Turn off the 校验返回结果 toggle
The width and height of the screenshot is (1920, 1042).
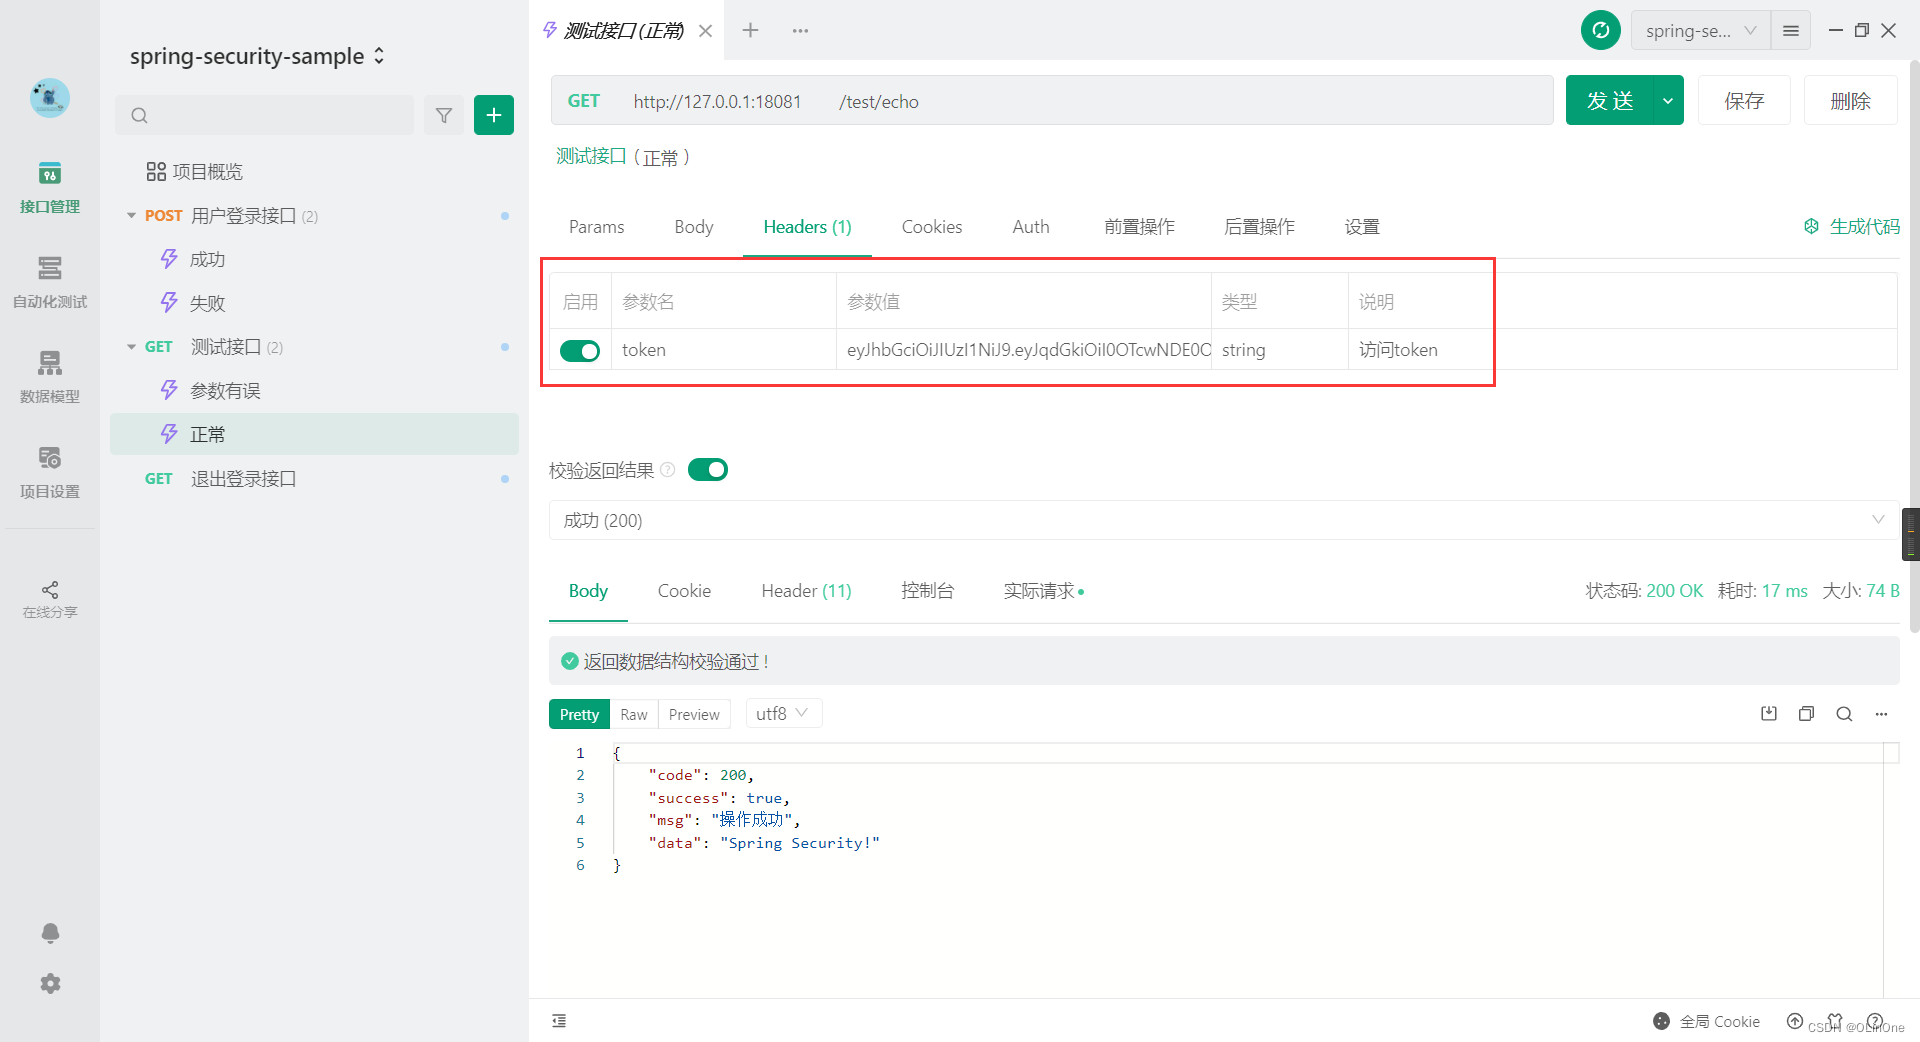coord(708,469)
